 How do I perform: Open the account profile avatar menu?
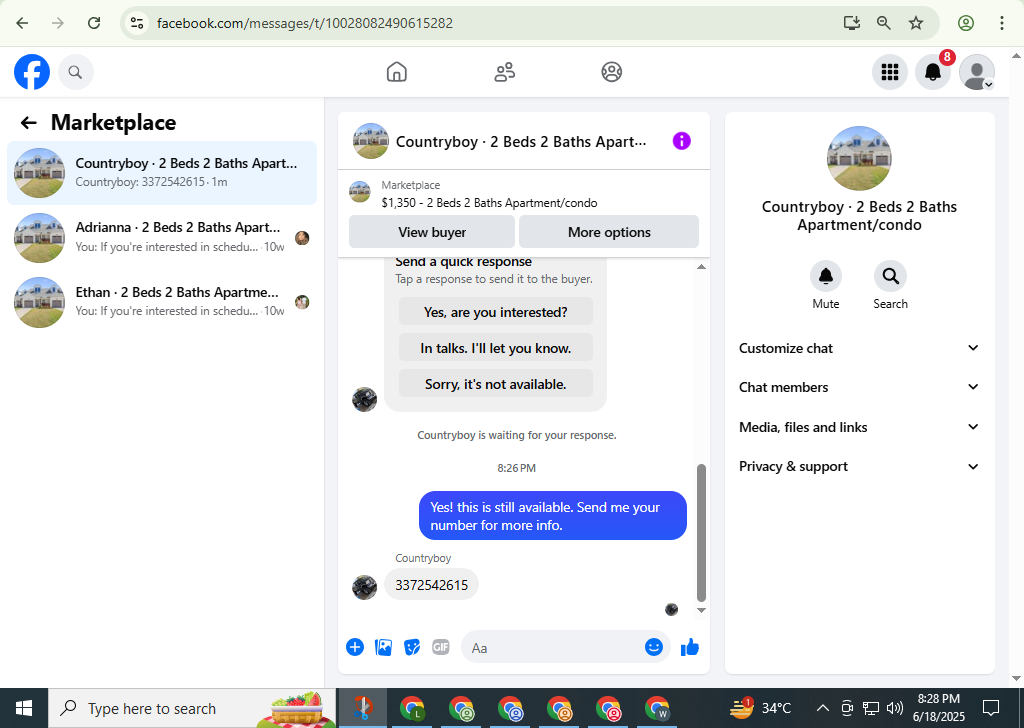point(976,72)
